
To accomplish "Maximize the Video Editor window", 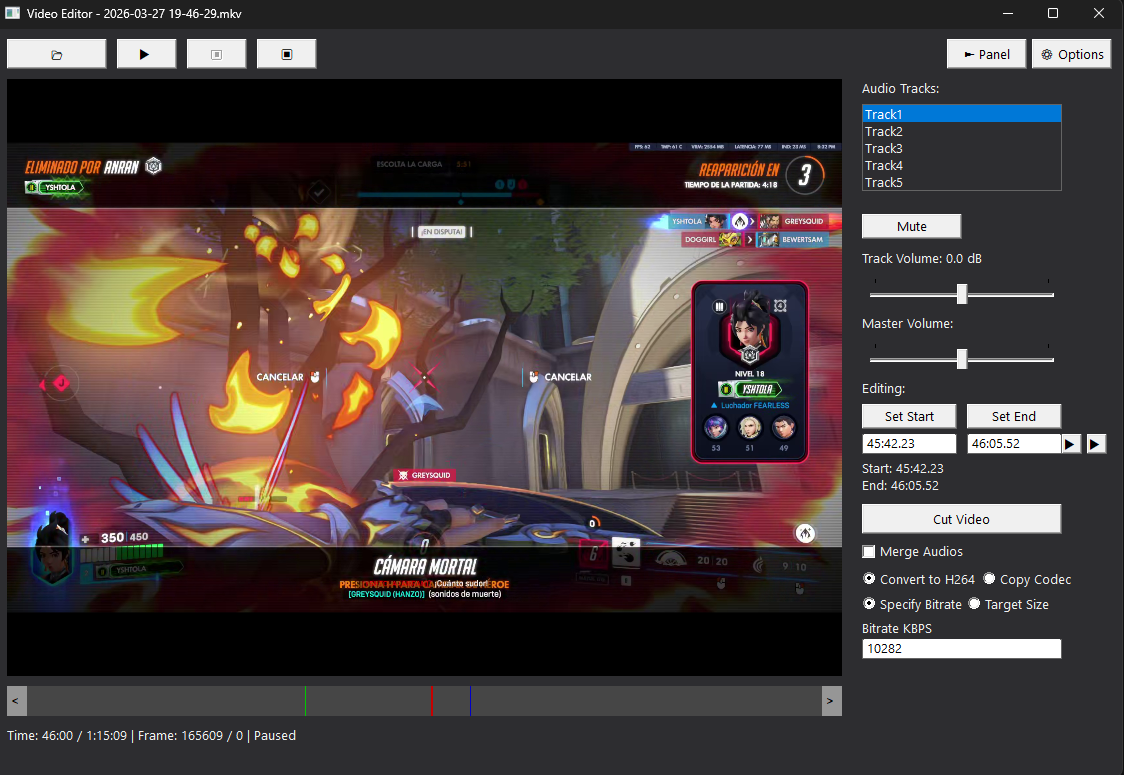I will pyautogui.click(x=1052, y=13).
